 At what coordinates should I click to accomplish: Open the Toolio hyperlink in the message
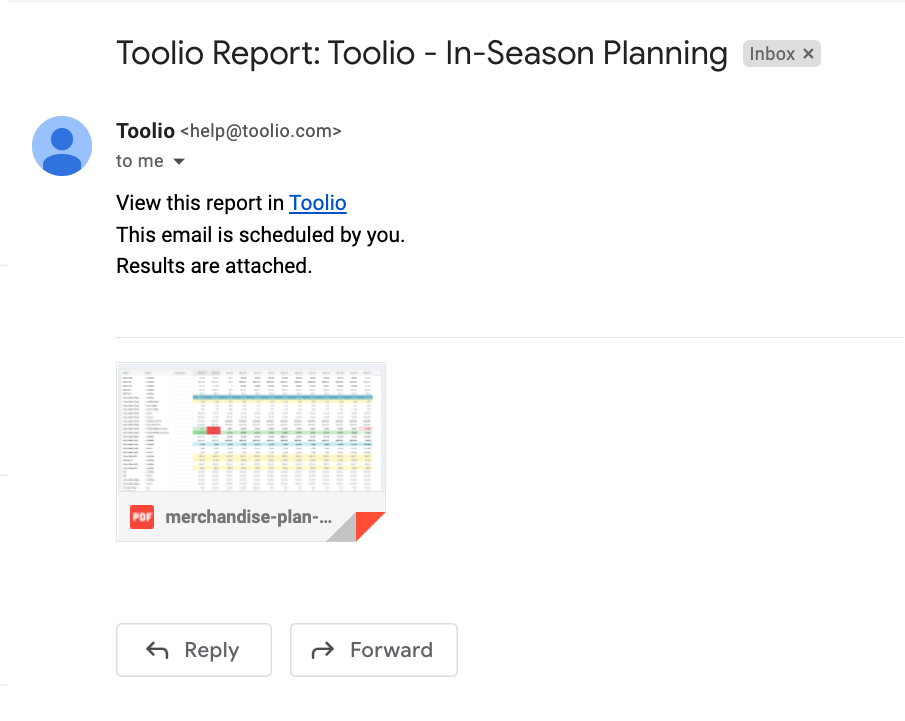pyautogui.click(x=317, y=203)
